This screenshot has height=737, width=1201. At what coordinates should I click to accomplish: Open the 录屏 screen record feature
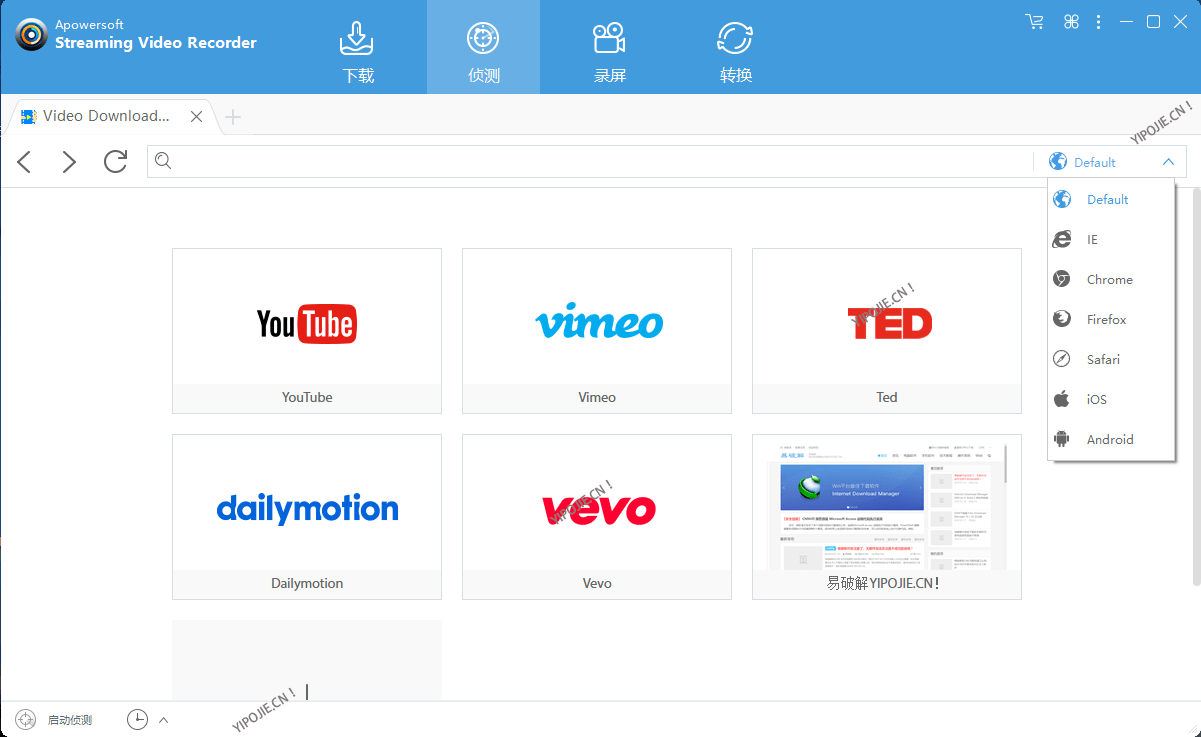point(610,47)
